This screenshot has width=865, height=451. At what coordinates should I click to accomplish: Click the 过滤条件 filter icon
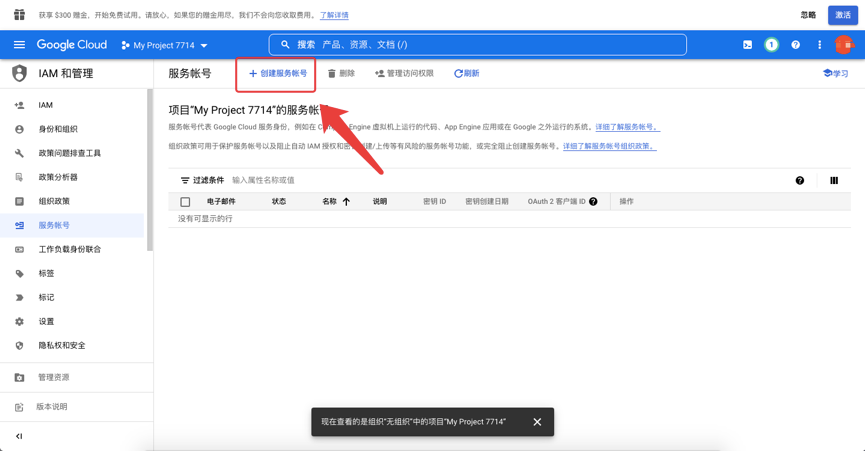[185, 180]
